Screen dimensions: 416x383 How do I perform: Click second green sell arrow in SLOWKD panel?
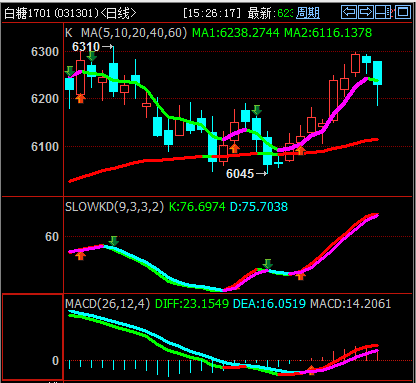[x=267, y=264]
